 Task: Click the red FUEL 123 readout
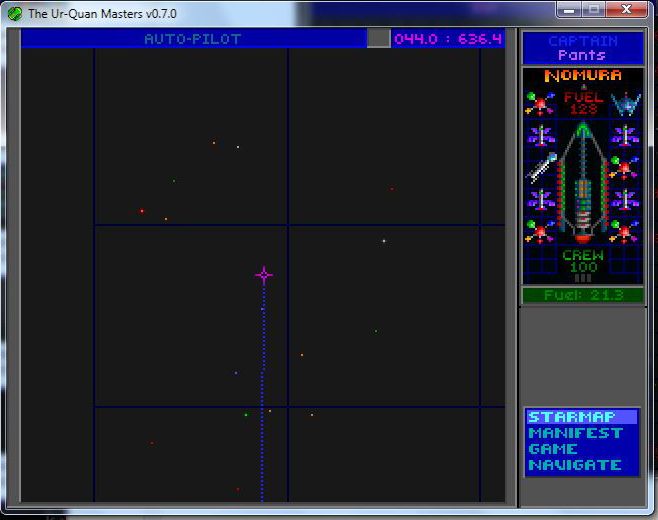point(583,103)
